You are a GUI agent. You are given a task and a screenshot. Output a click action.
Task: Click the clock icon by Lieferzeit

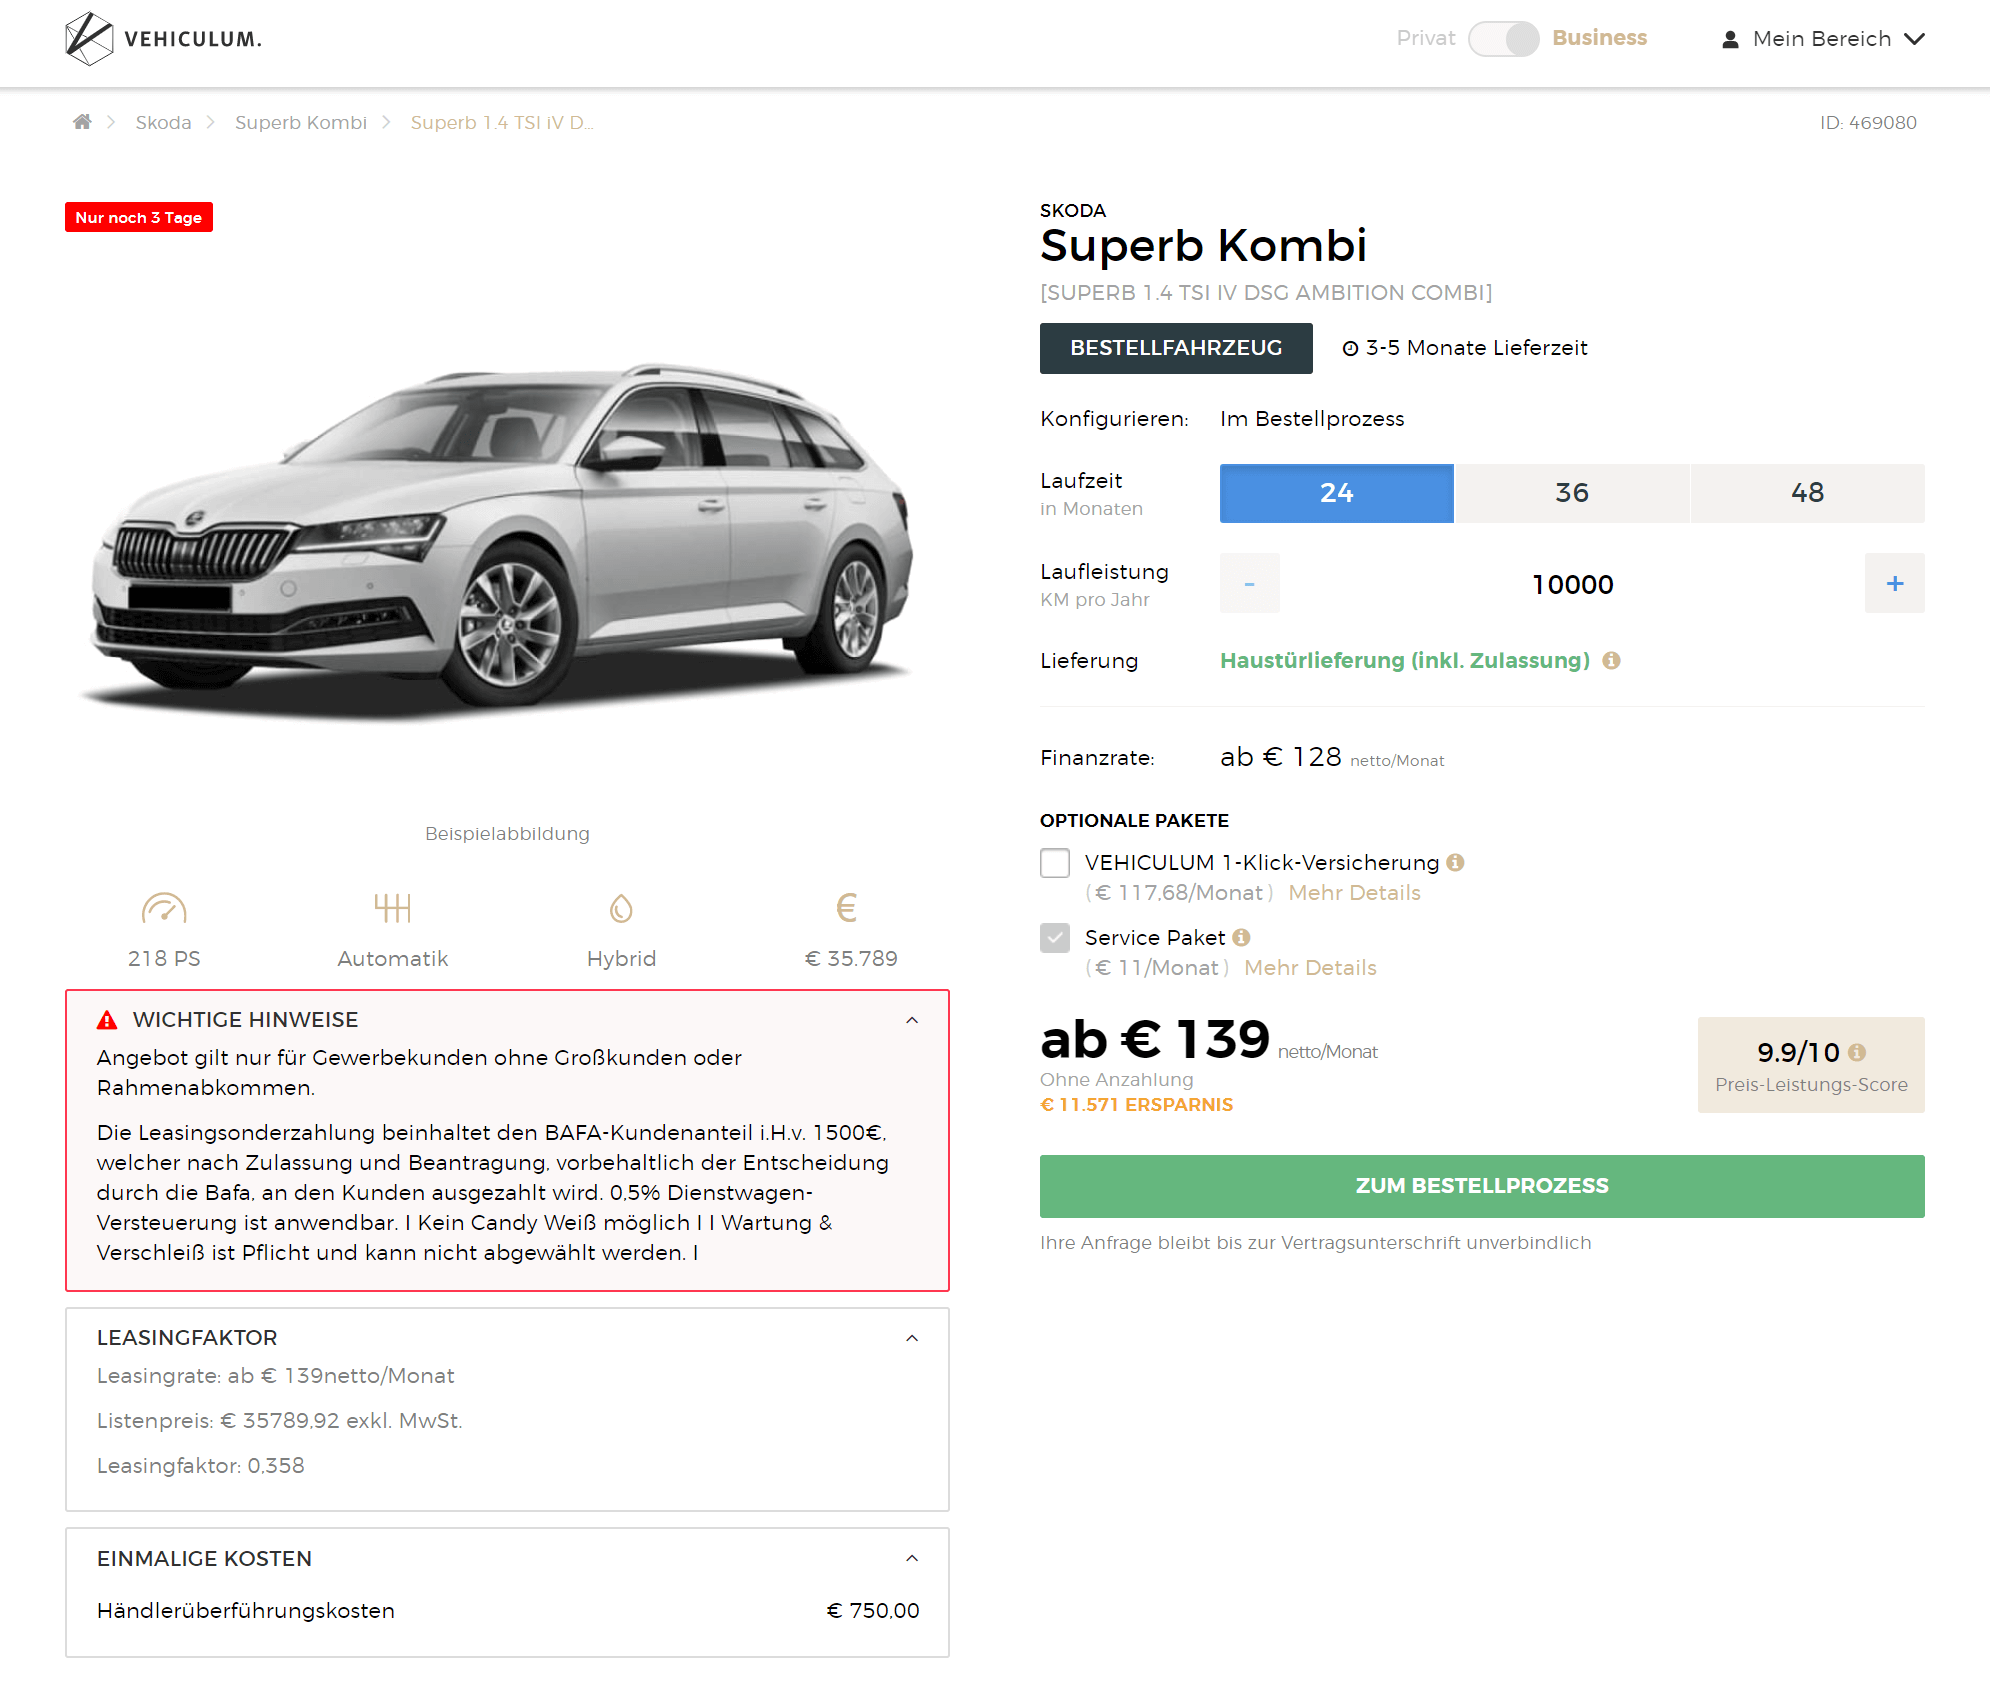[x=1350, y=349]
